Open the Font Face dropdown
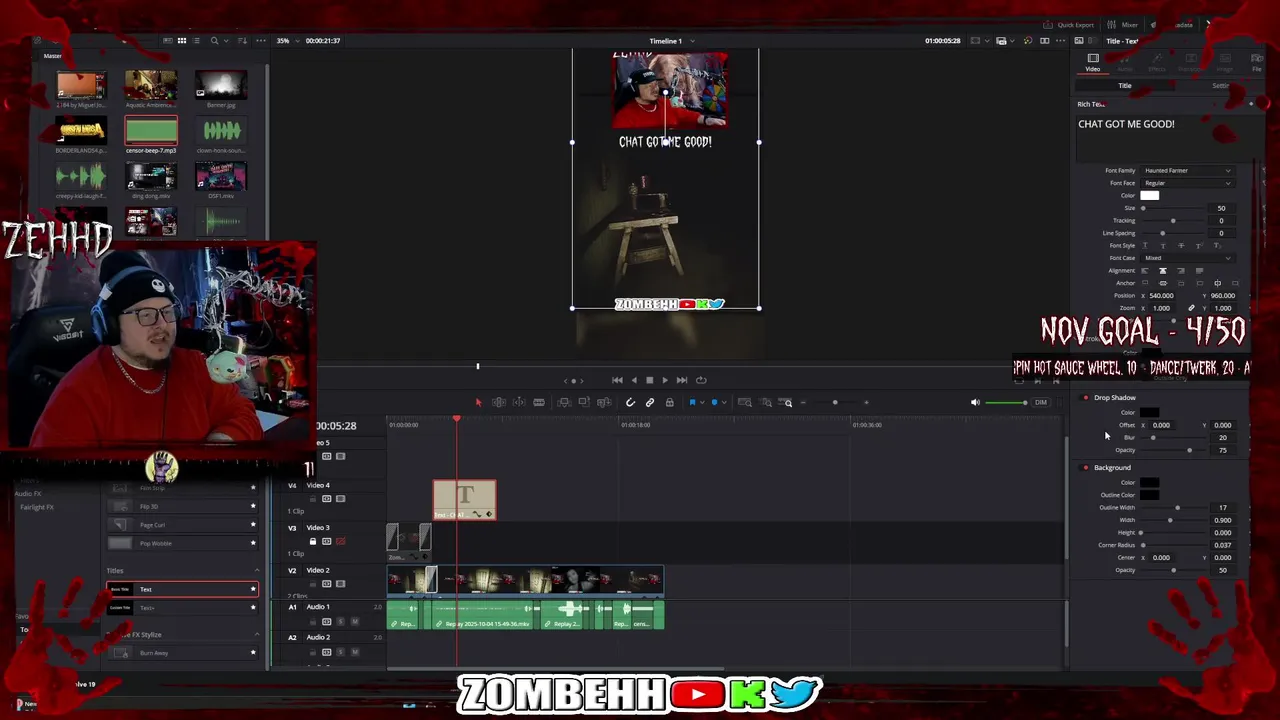Image resolution: width=1280 pixels, height=720 pixels. point(1187,183)
